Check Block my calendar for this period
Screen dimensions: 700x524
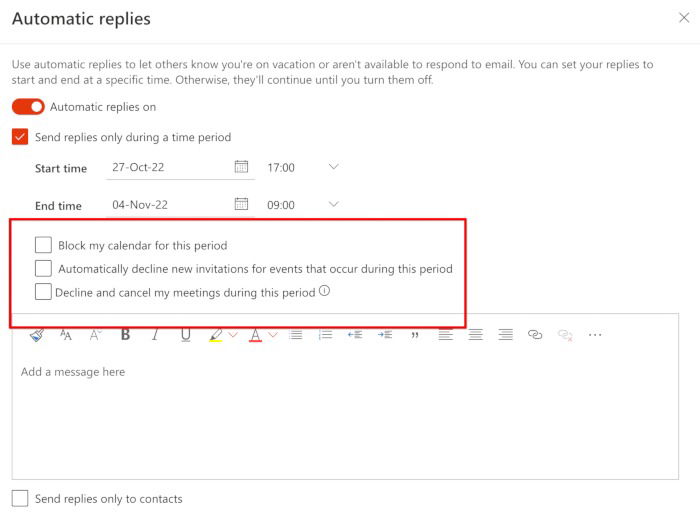[x=43, y=245]
